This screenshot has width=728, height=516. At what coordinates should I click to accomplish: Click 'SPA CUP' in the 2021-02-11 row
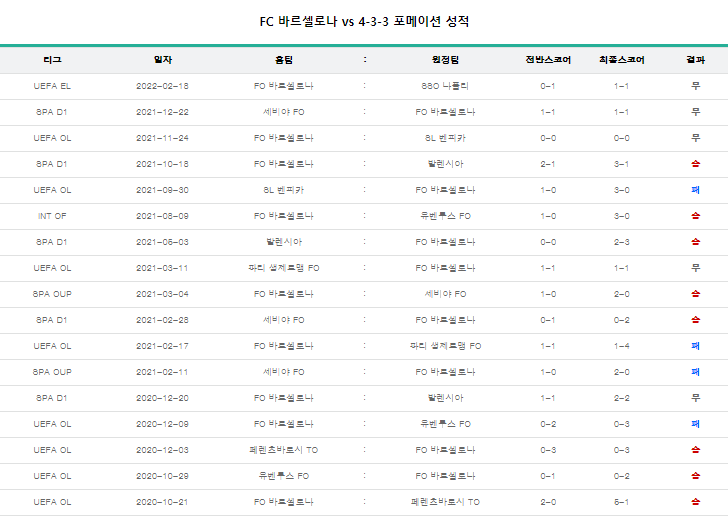point(52,372)
